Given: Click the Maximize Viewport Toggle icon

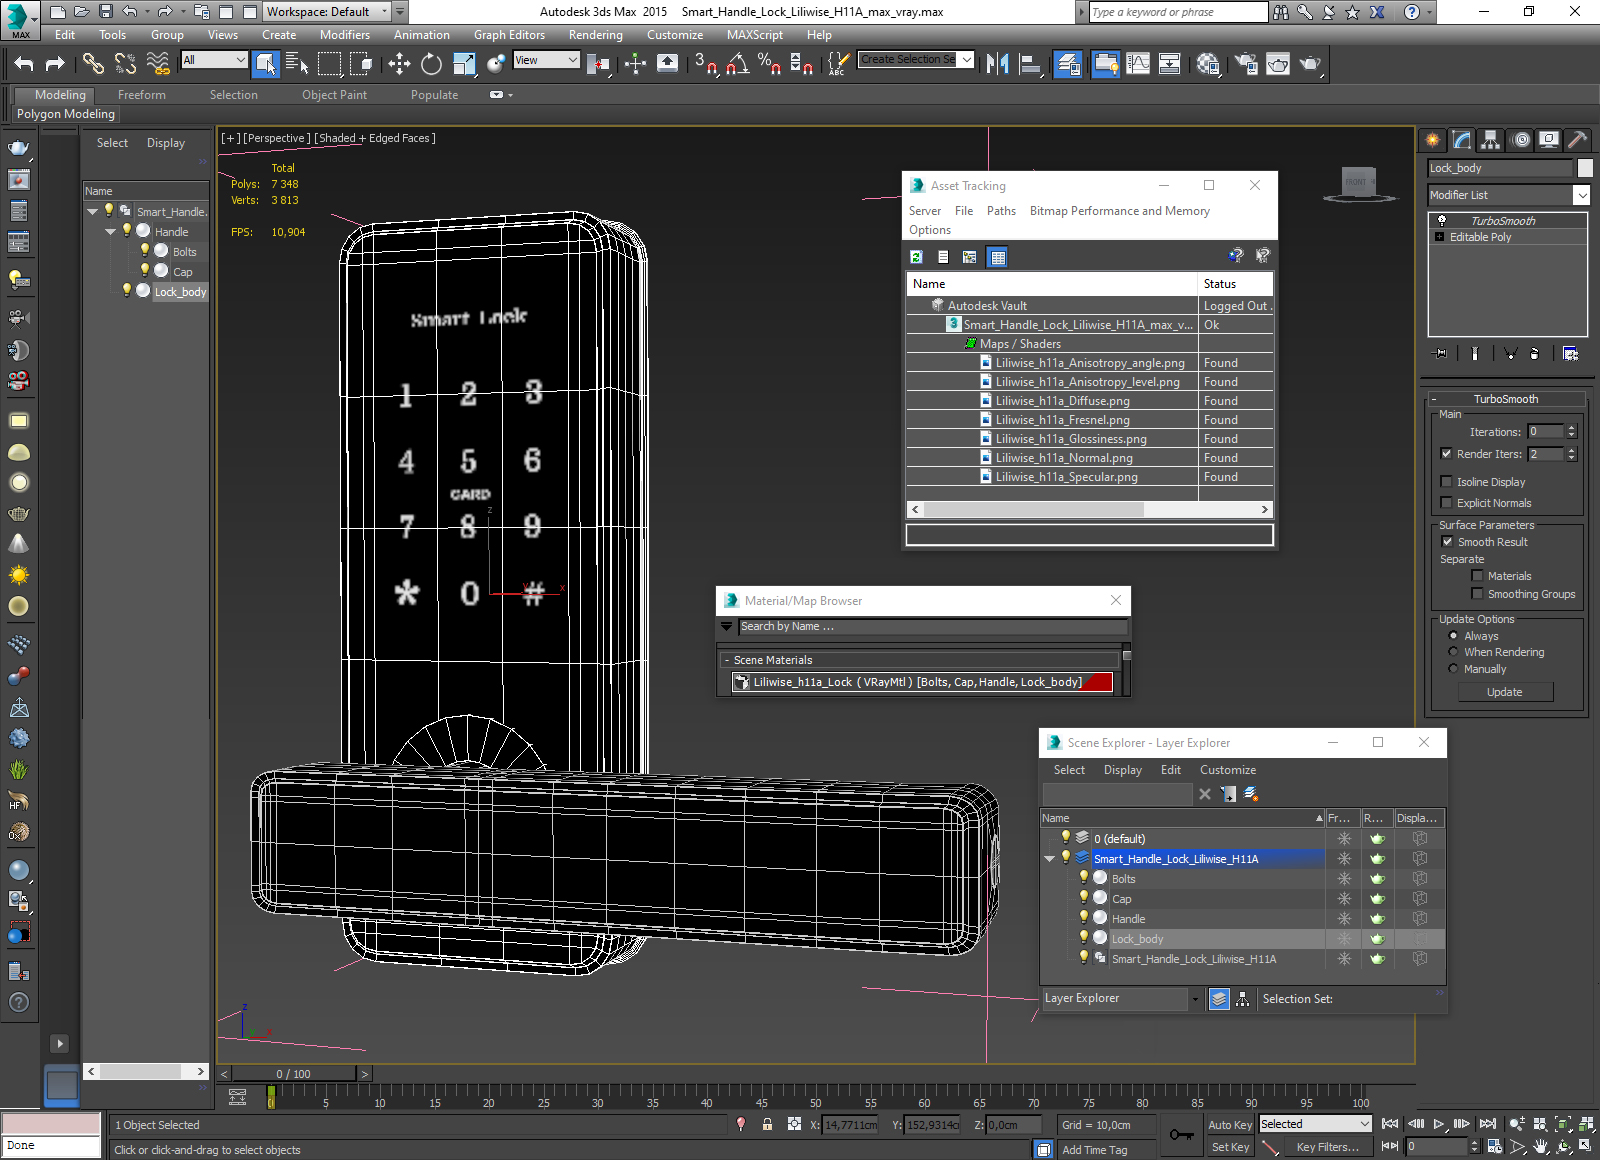Looking at the screenshot, I should coord(1586,1146).
